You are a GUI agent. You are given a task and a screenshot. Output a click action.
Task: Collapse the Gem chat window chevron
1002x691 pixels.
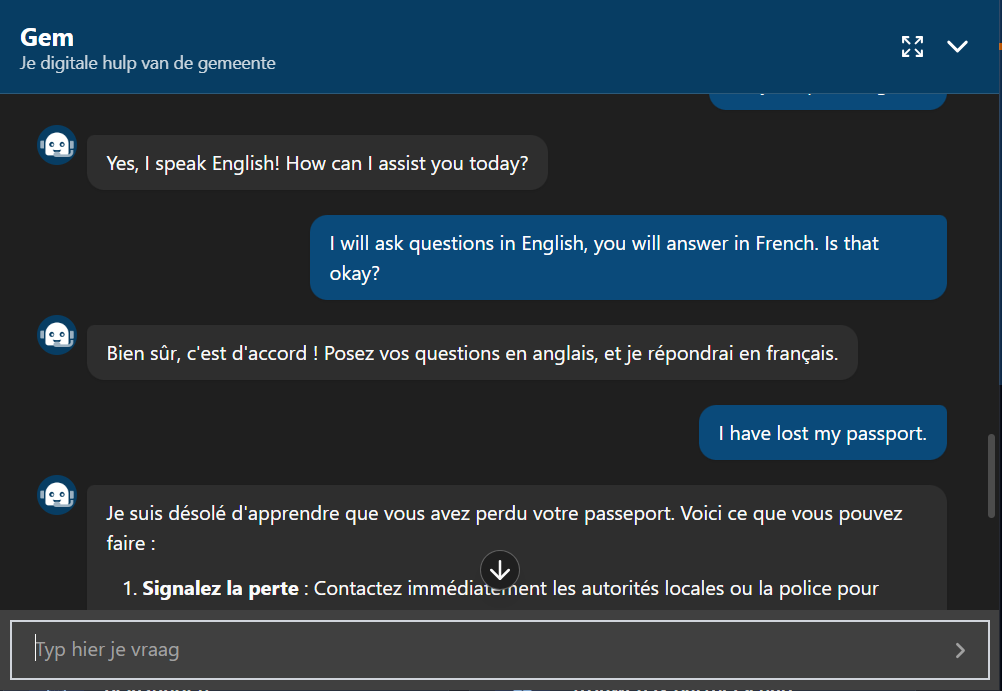[957, 46]
